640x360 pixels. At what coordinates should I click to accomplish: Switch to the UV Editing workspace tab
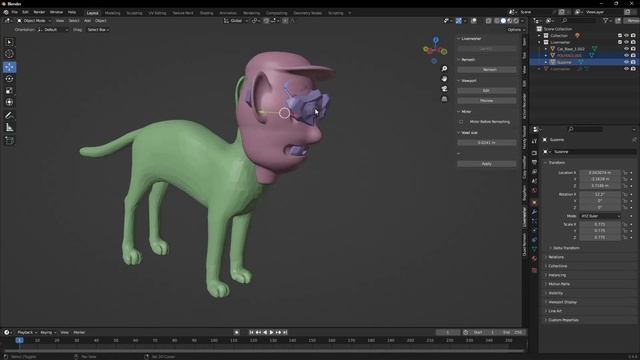(157, 13)
